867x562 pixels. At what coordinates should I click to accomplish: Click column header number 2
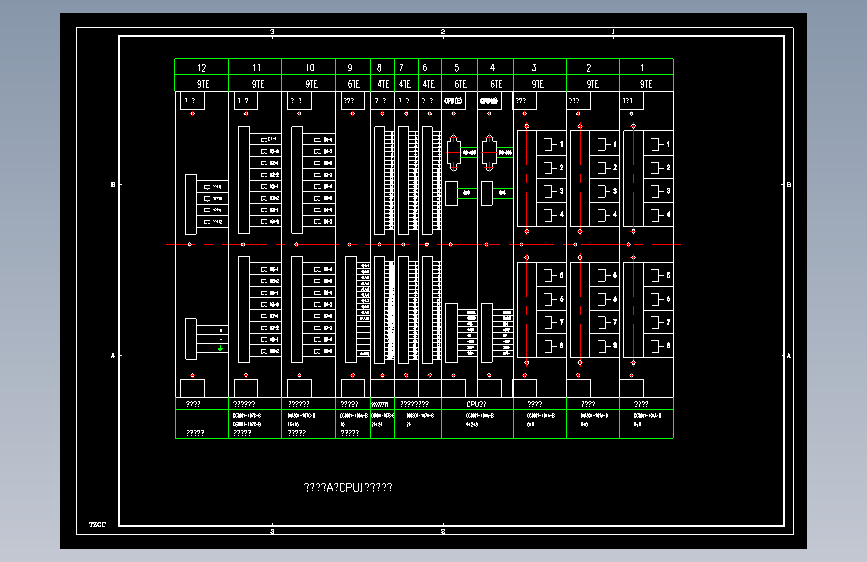(589, 67)
